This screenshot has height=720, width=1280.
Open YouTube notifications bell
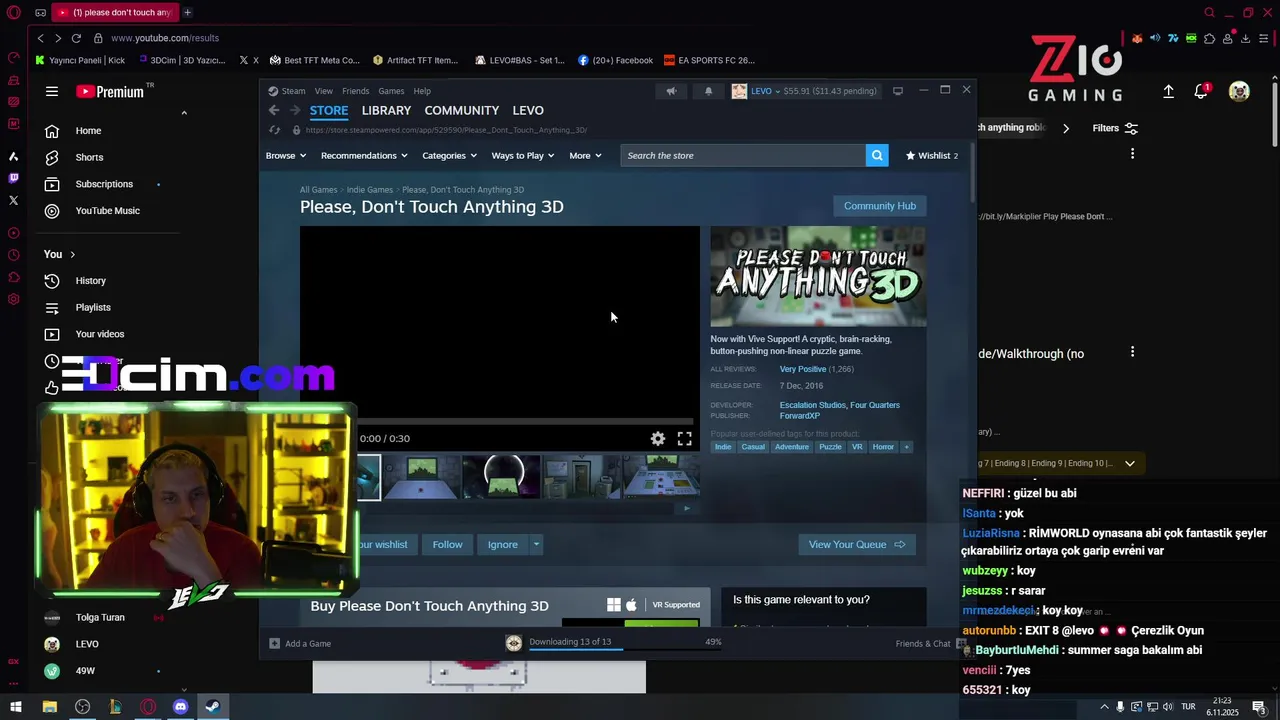click(x=1202, y=91)
